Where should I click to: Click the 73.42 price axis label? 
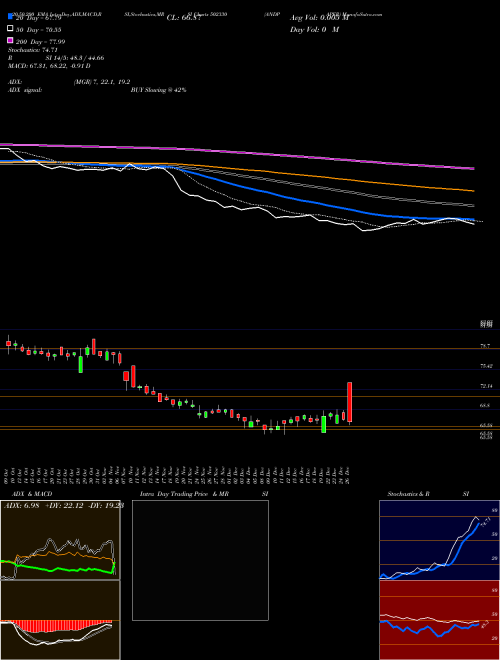coord(486,366)
